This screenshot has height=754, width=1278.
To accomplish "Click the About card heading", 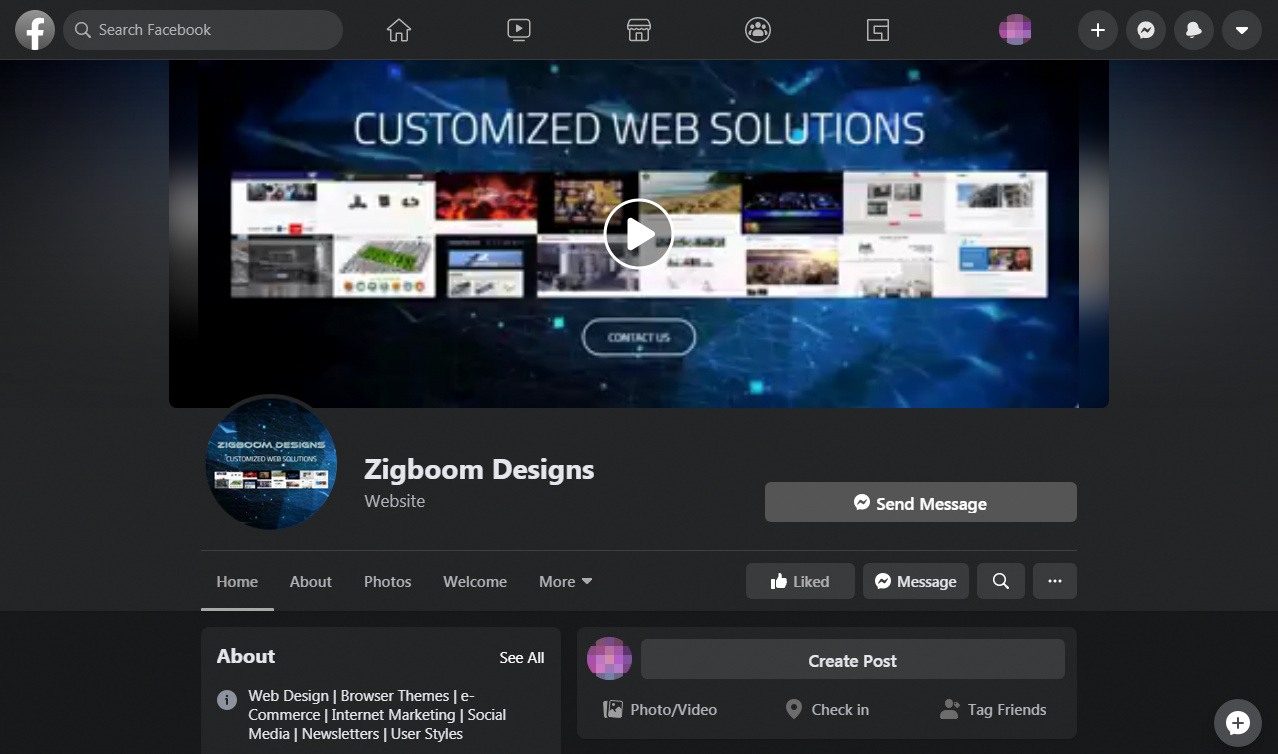I will 246,656.
